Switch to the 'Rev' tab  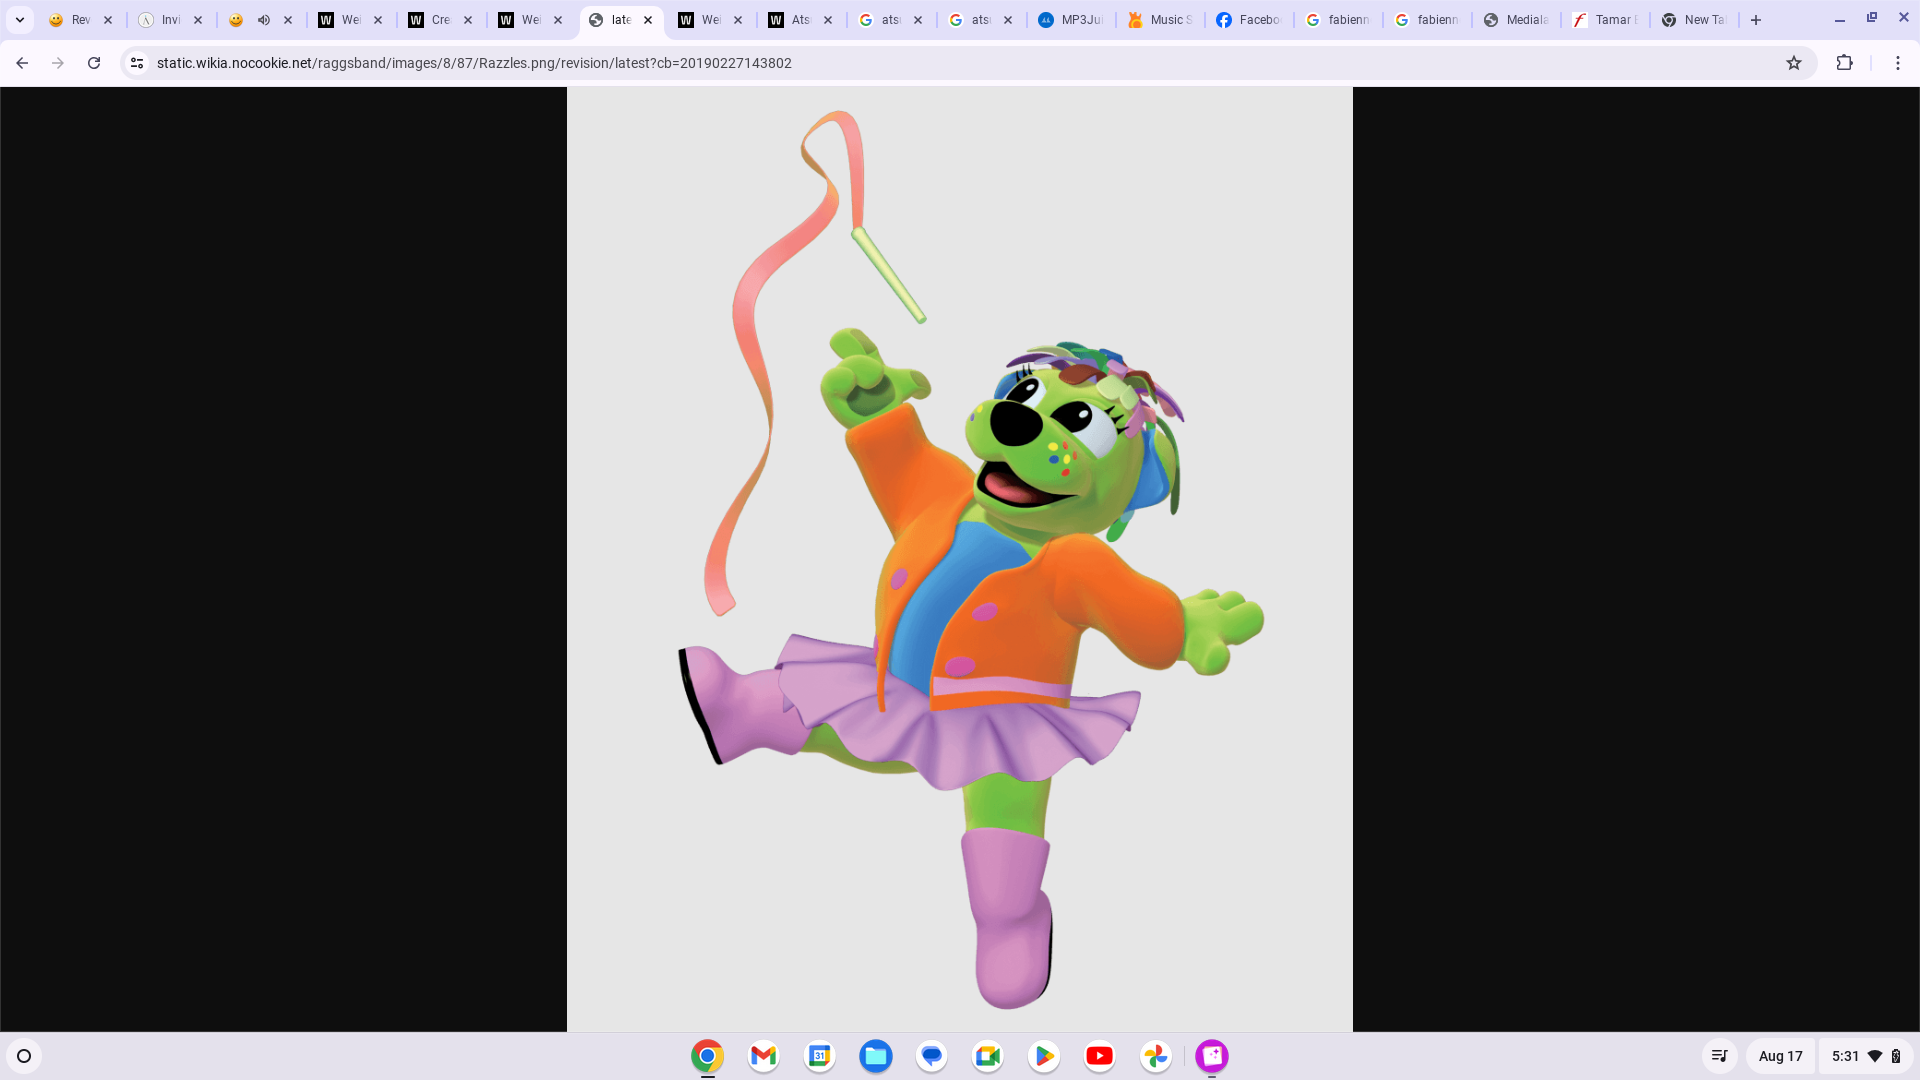[71, 20]
